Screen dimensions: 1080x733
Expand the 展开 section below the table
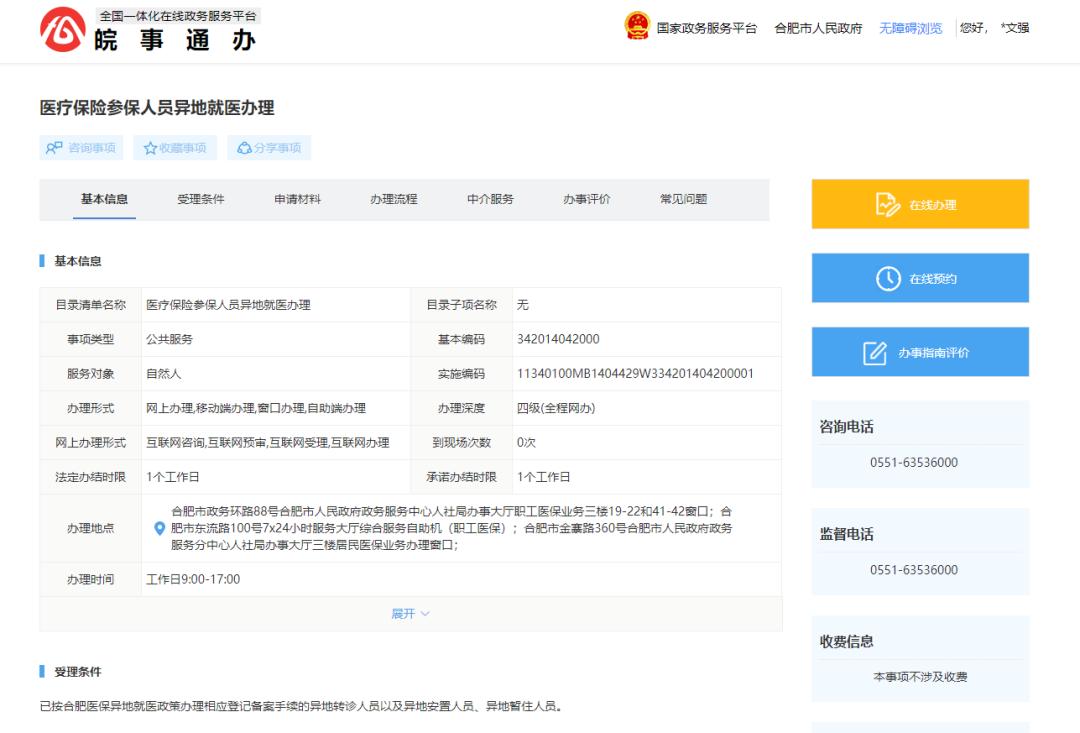409,613
